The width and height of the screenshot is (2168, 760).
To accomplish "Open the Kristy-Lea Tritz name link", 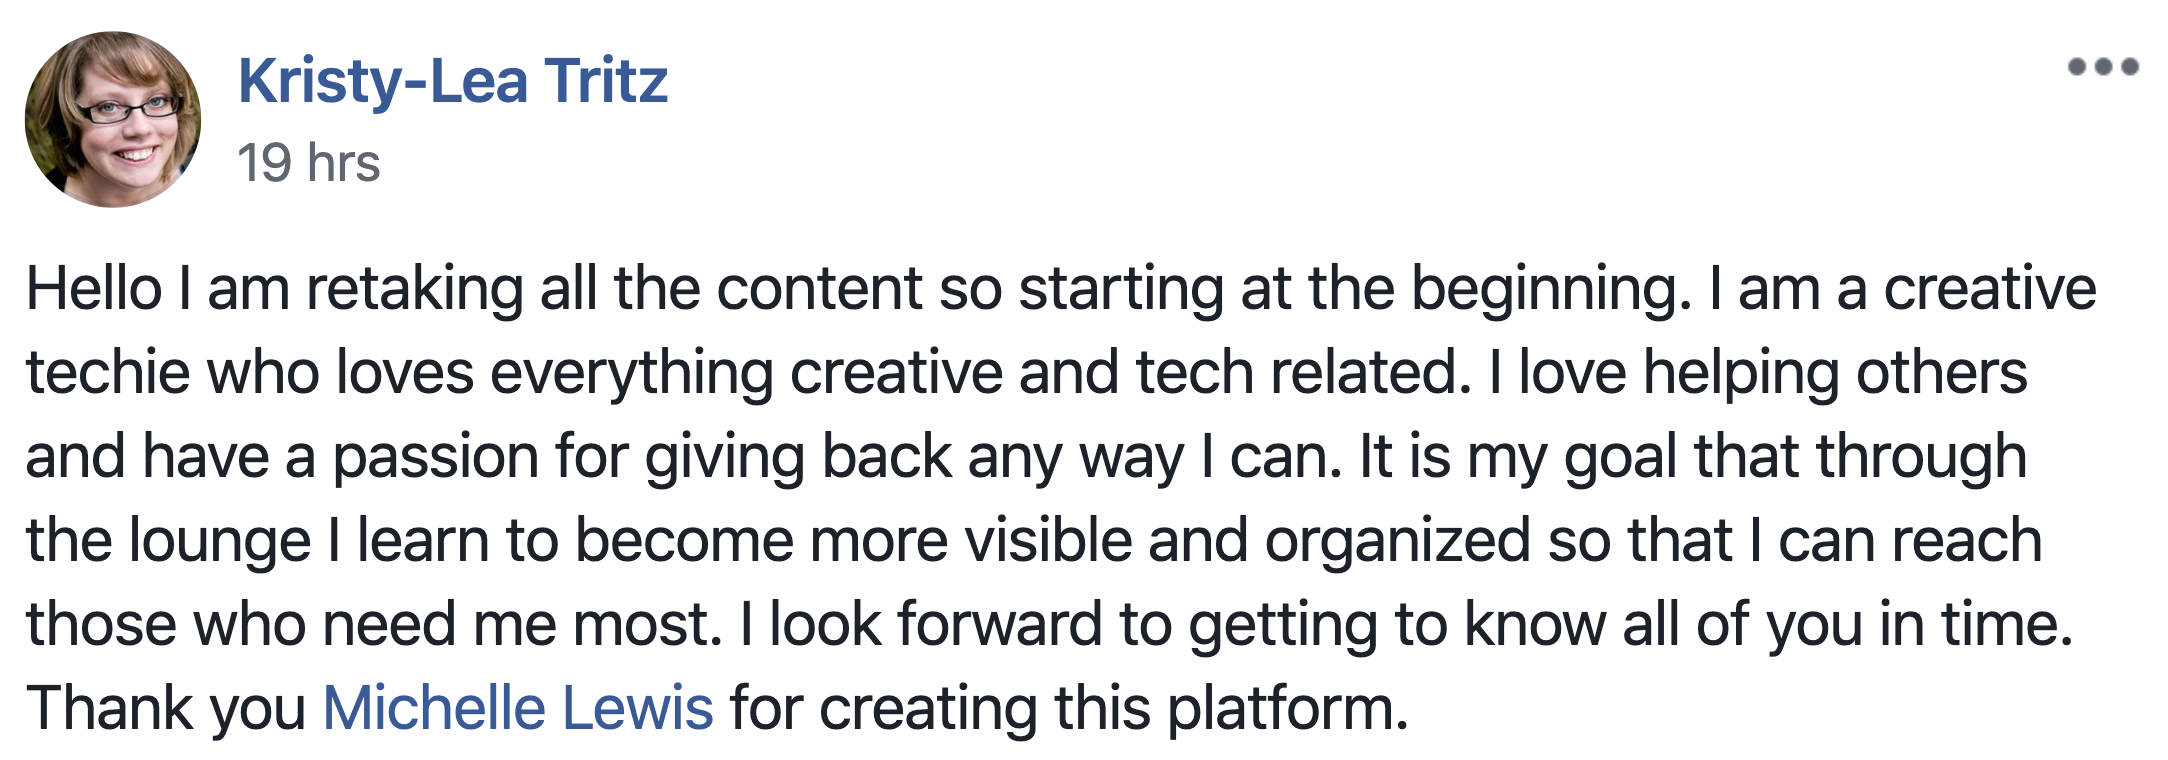I will click(453, 82).
